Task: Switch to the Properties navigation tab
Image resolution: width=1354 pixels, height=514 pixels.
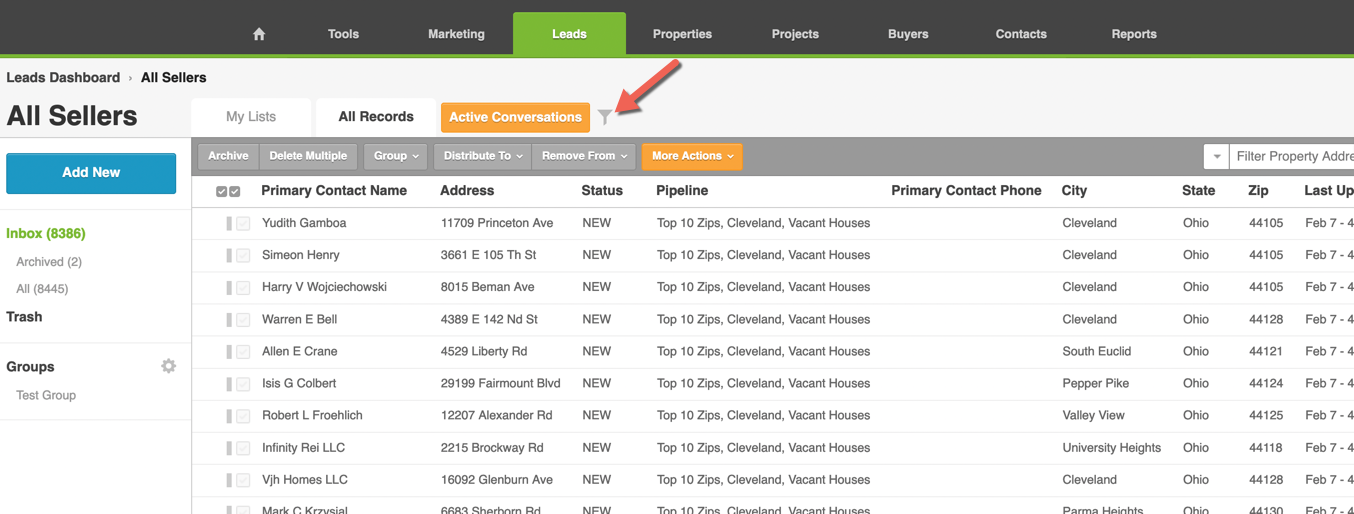Action: point(682,34)
